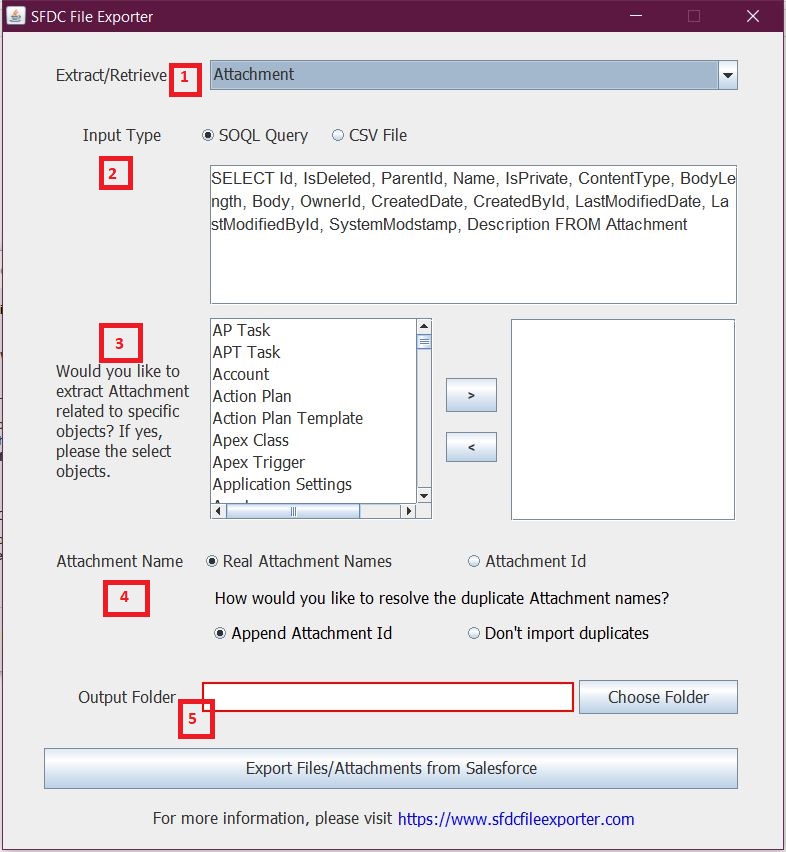Open the sfdcfileexporter.com link
Screen dimensions: 786x852
tap(516, 819)
